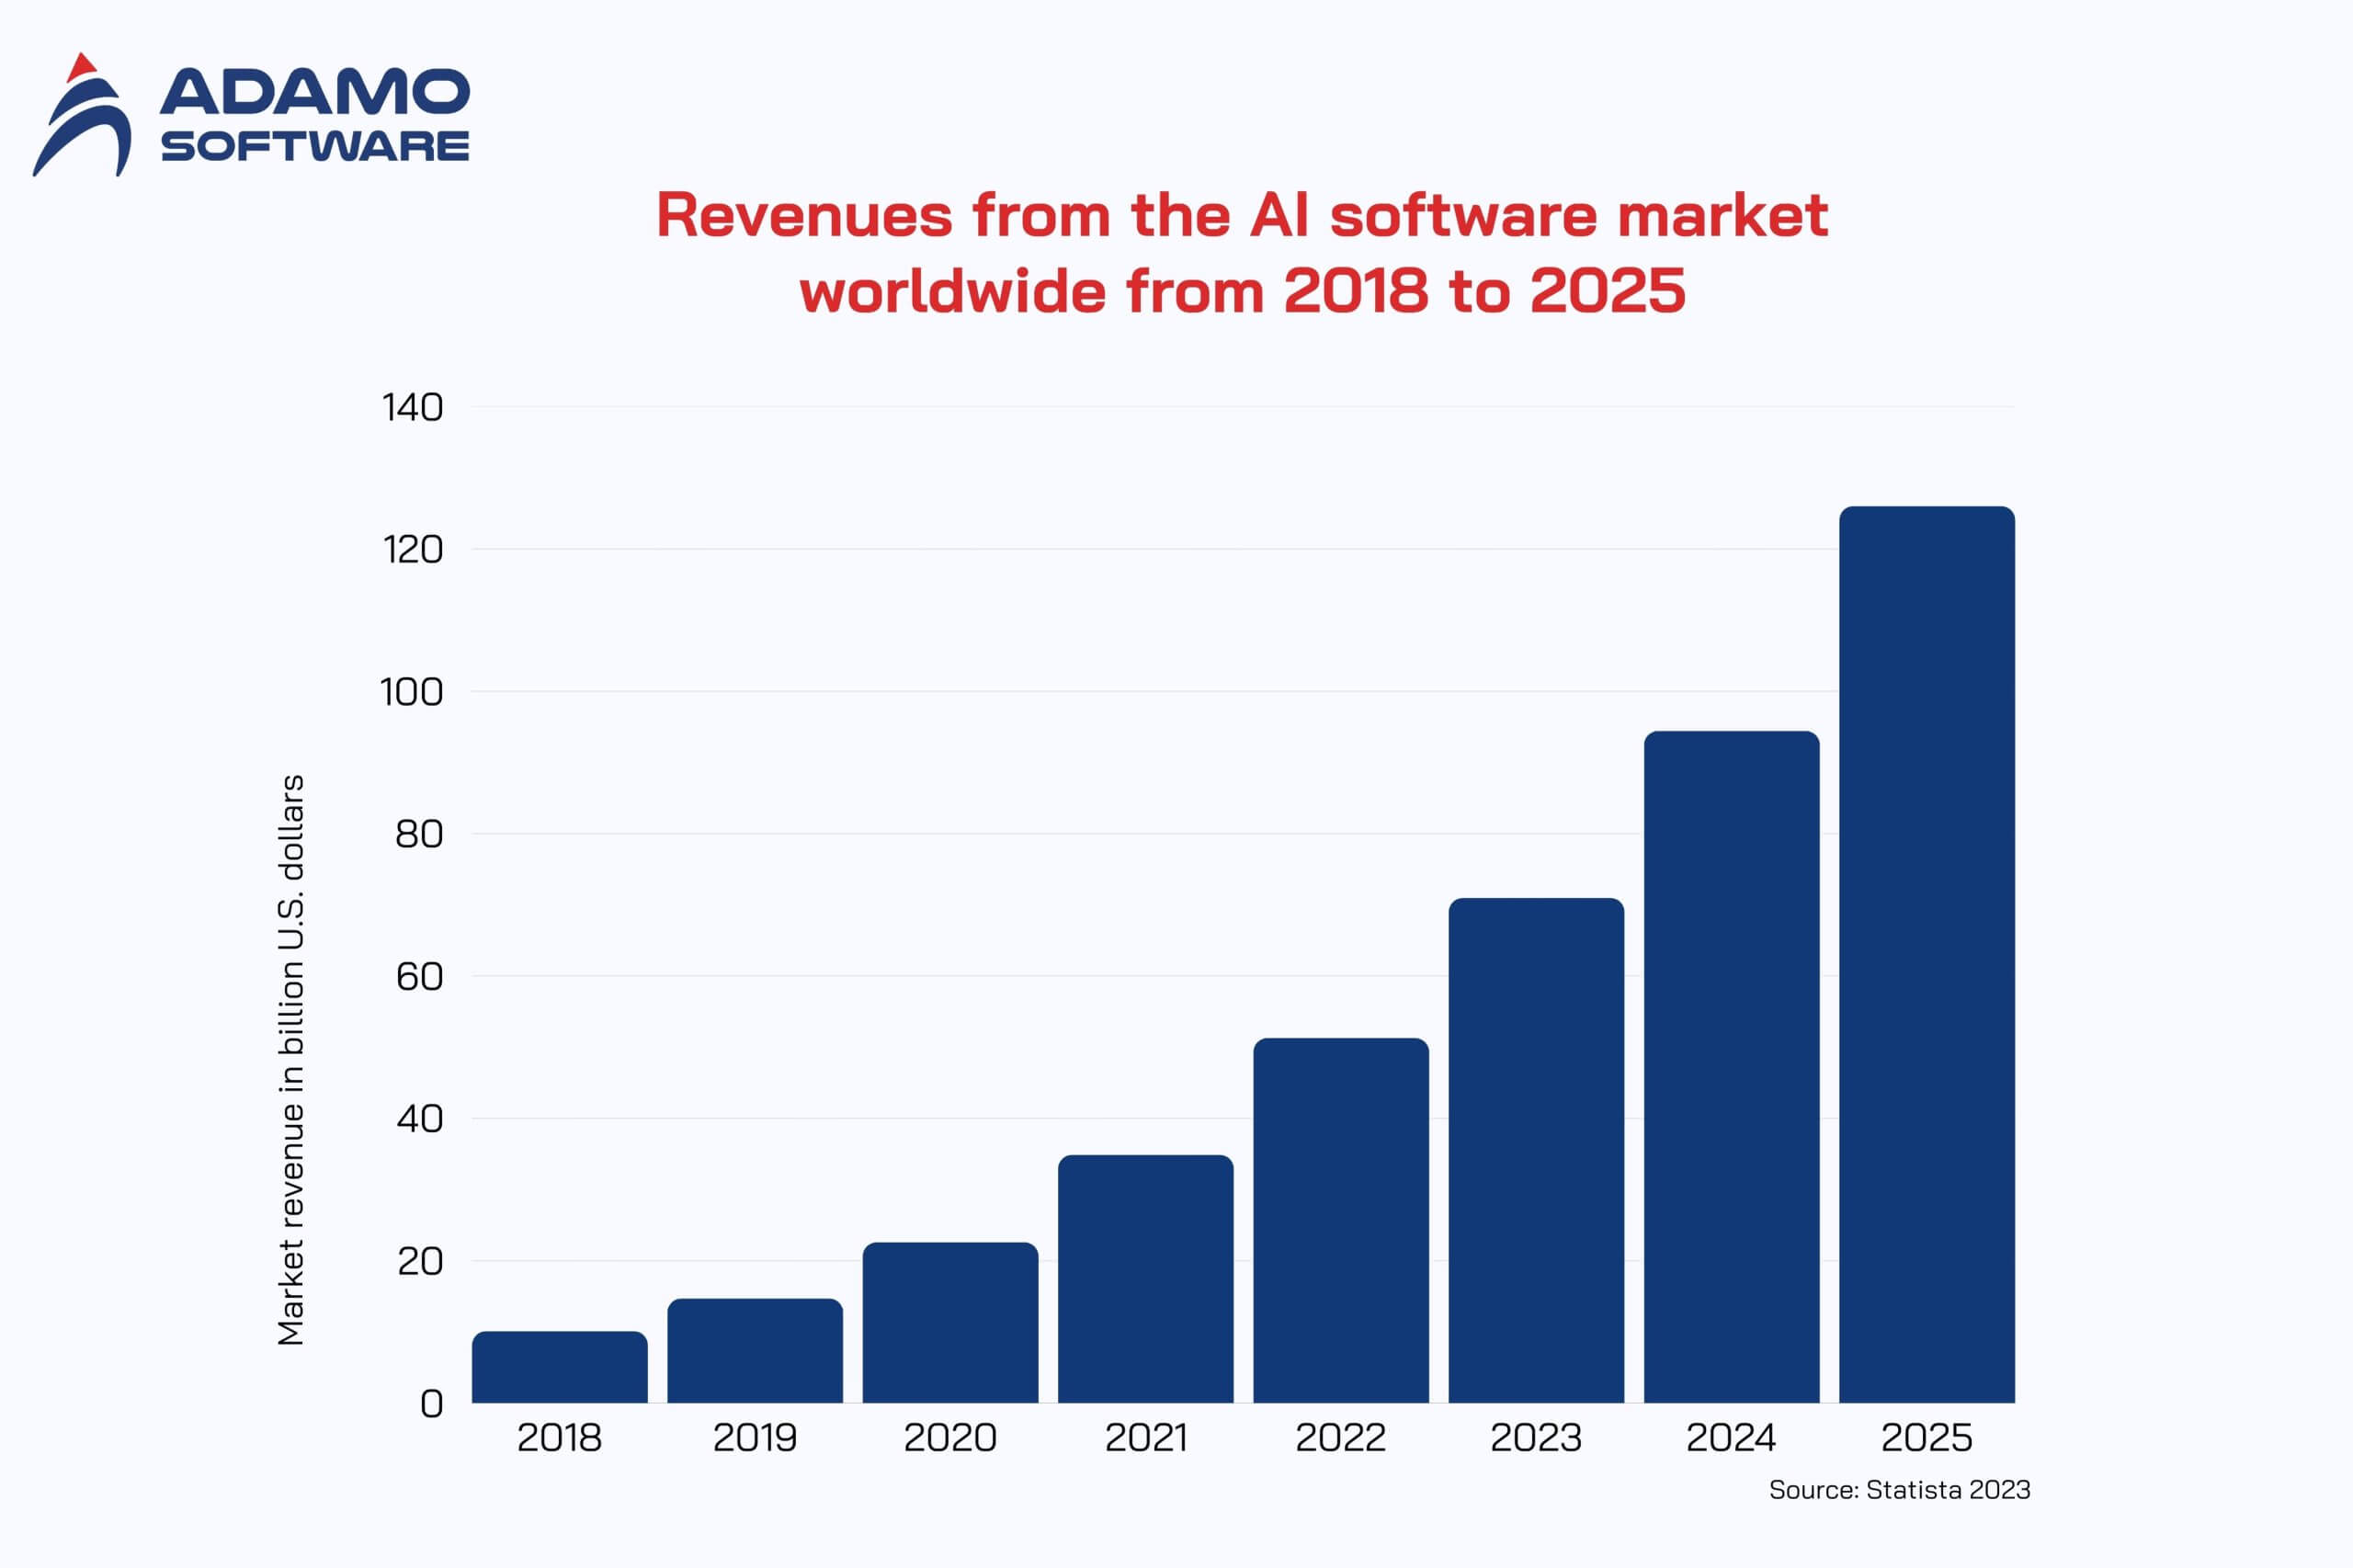This screenshot has height=1568, width=2353.
Task: Click the 2025 x-axis year label
Action: click(x=1926, y=1438)
